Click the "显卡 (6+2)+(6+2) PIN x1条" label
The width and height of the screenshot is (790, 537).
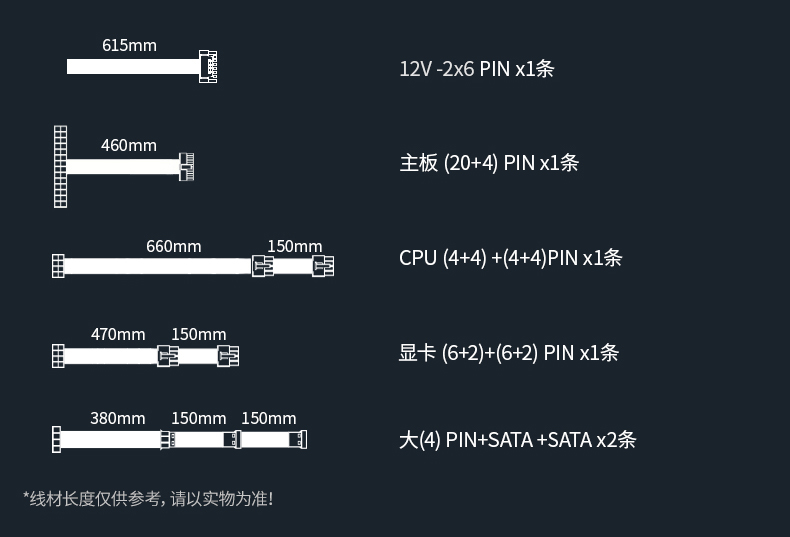coord(508,352)
